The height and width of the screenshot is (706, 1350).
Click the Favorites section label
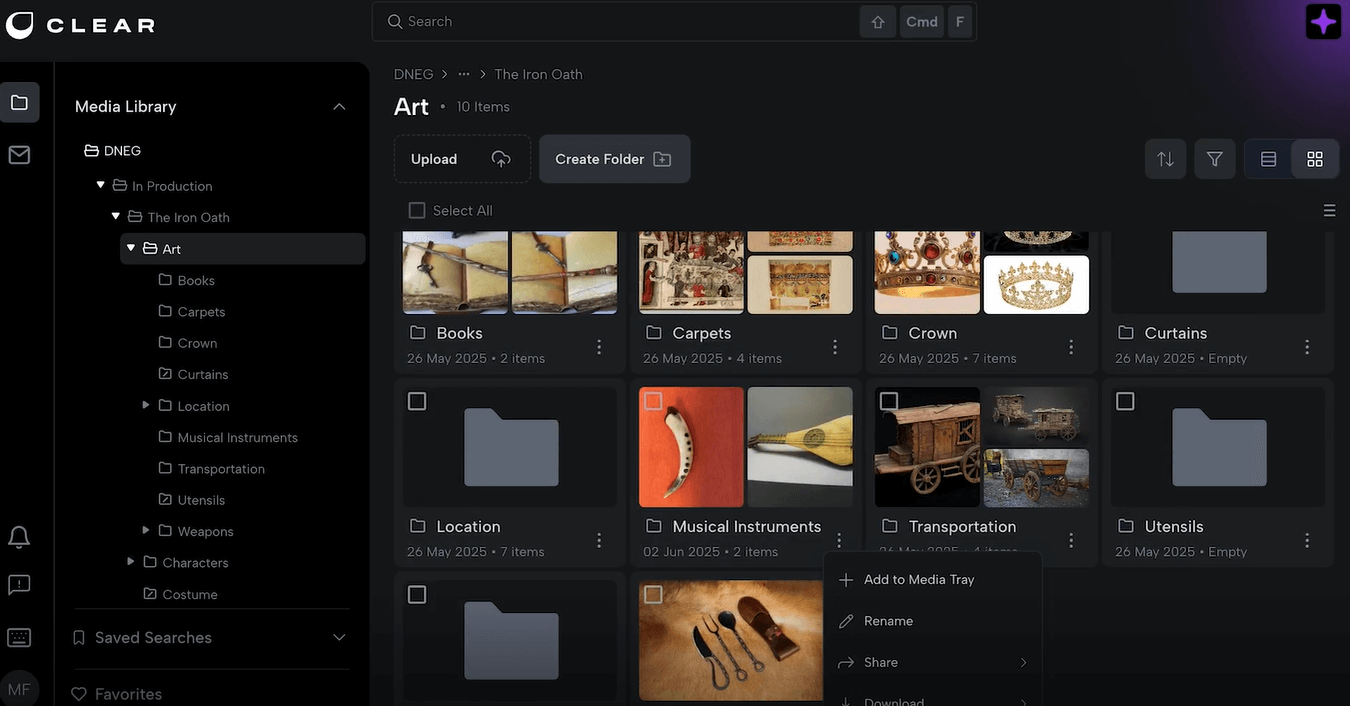point(128,694)
